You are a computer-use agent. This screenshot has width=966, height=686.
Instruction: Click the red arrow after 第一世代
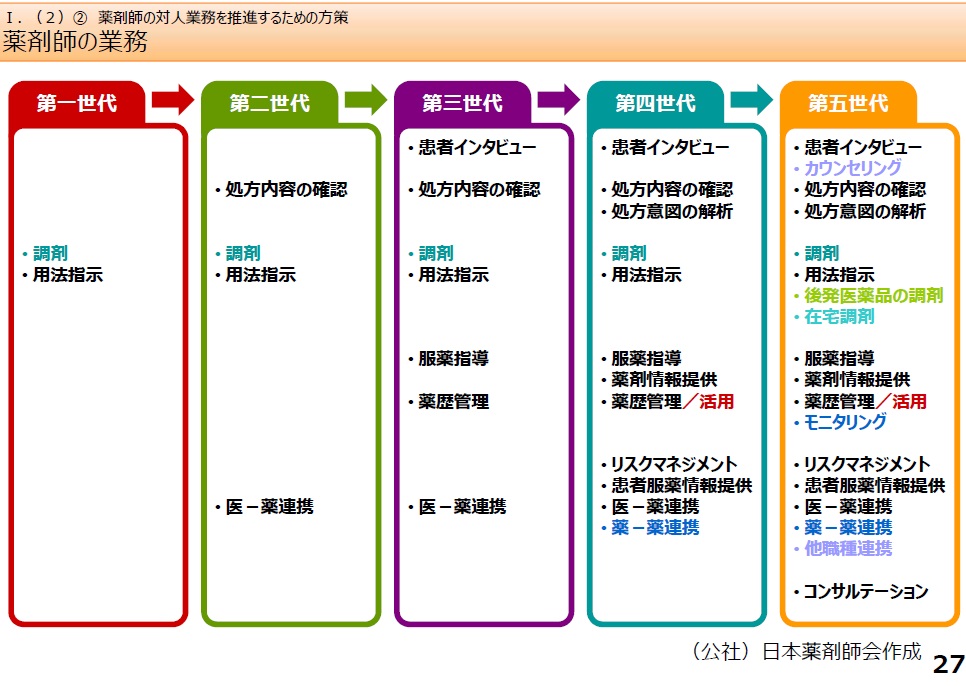click(x=173, y=99)
